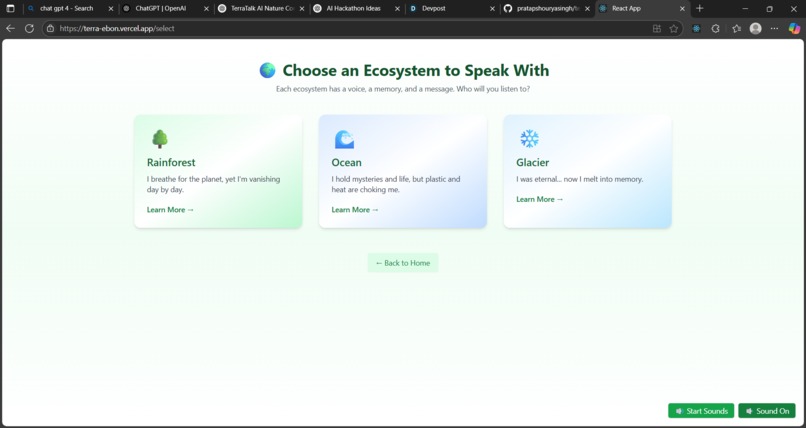Open the browser settings ellipsis menu
This screenshot has width=806, height=428.
click(775, 29)
